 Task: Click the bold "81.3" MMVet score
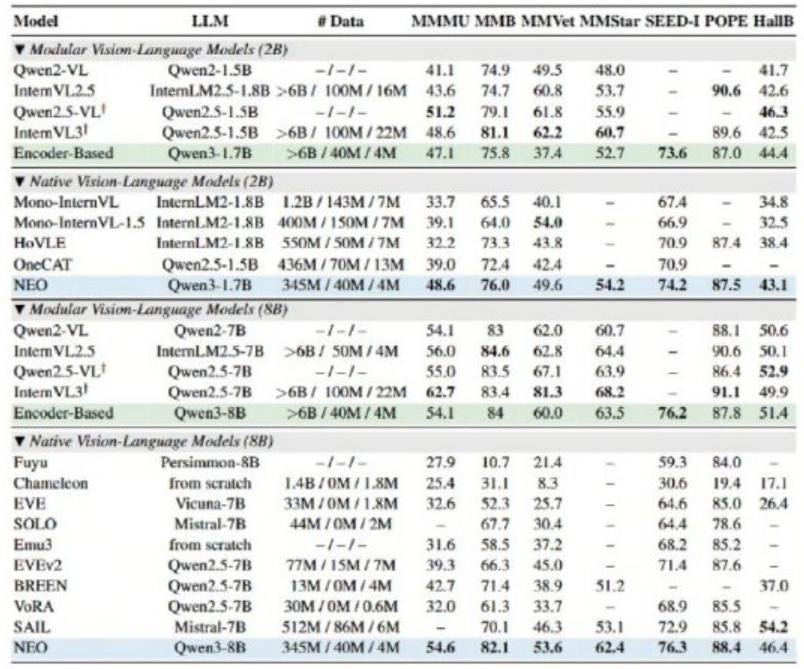pos(547,392)
